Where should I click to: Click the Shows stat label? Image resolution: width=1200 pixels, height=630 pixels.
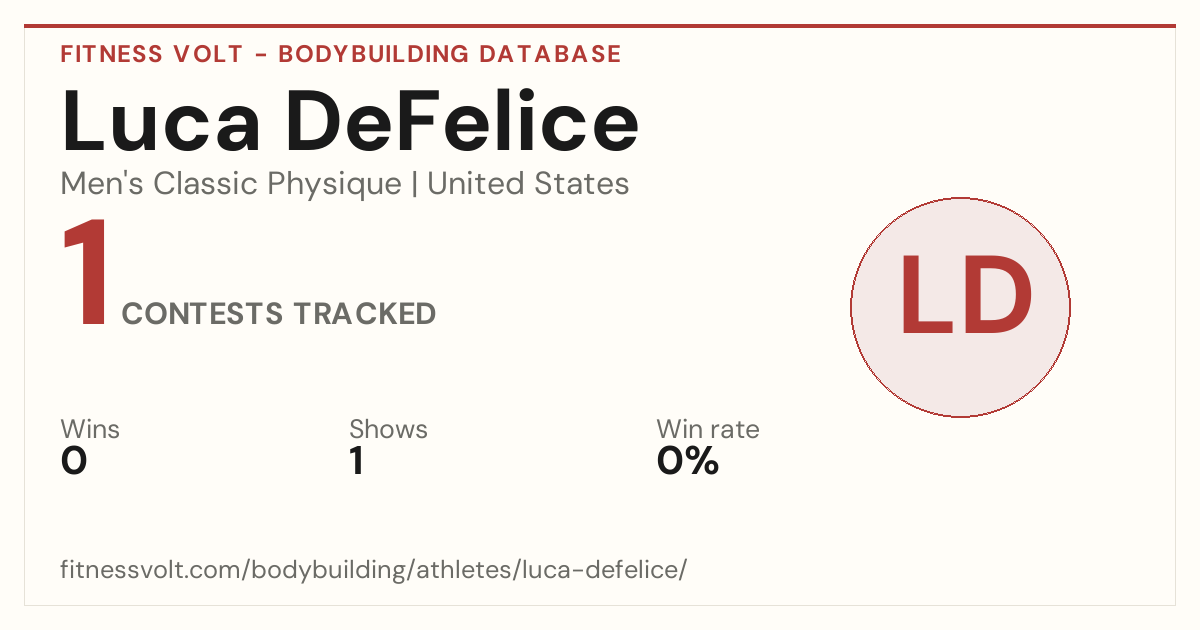[388, 429]
